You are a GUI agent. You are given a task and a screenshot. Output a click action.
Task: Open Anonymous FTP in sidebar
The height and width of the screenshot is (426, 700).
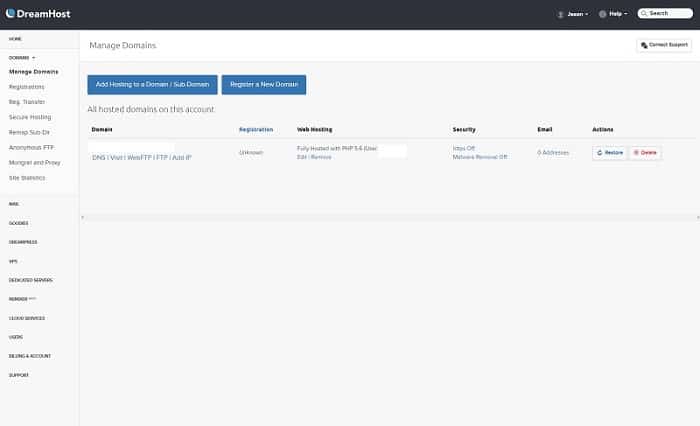[31, 147]
